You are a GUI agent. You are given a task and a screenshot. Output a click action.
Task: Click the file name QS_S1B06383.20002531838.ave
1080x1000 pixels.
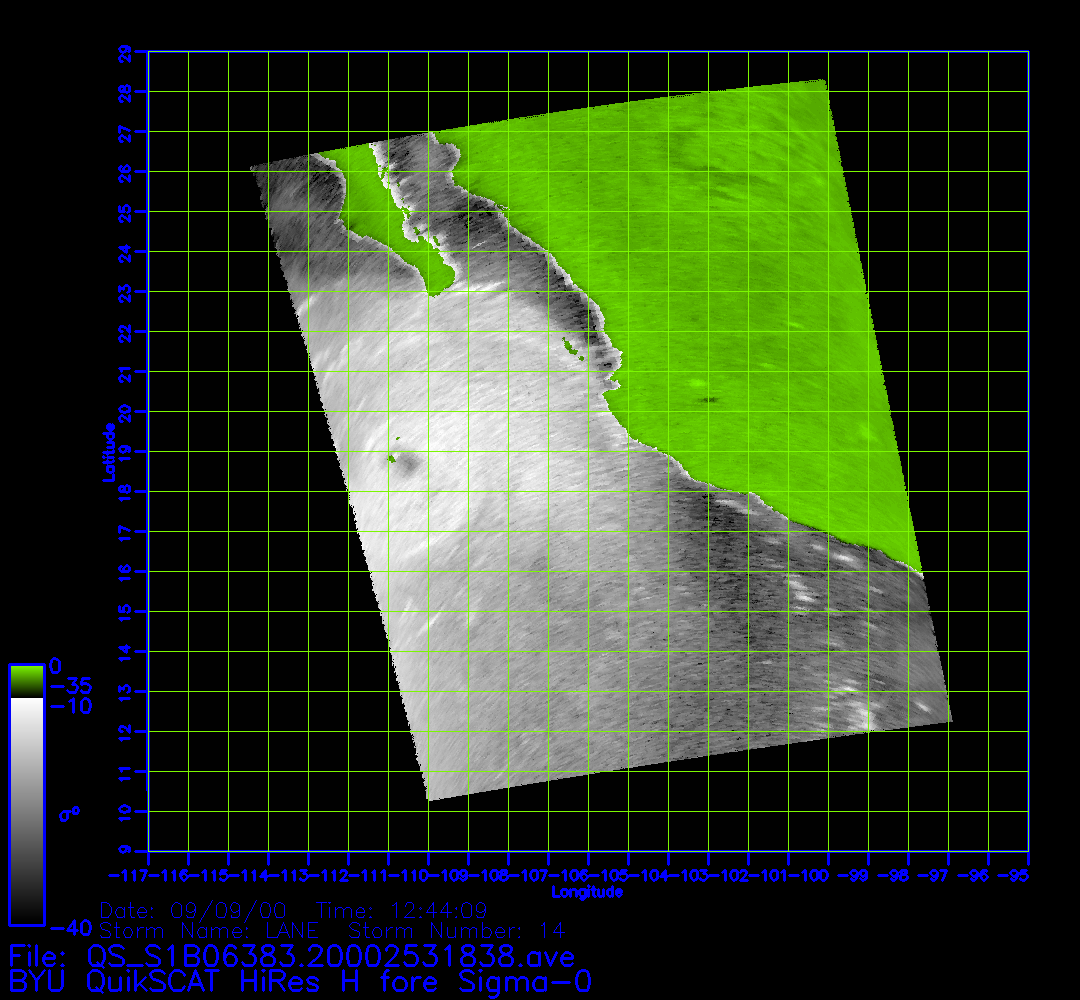point(330,957)
